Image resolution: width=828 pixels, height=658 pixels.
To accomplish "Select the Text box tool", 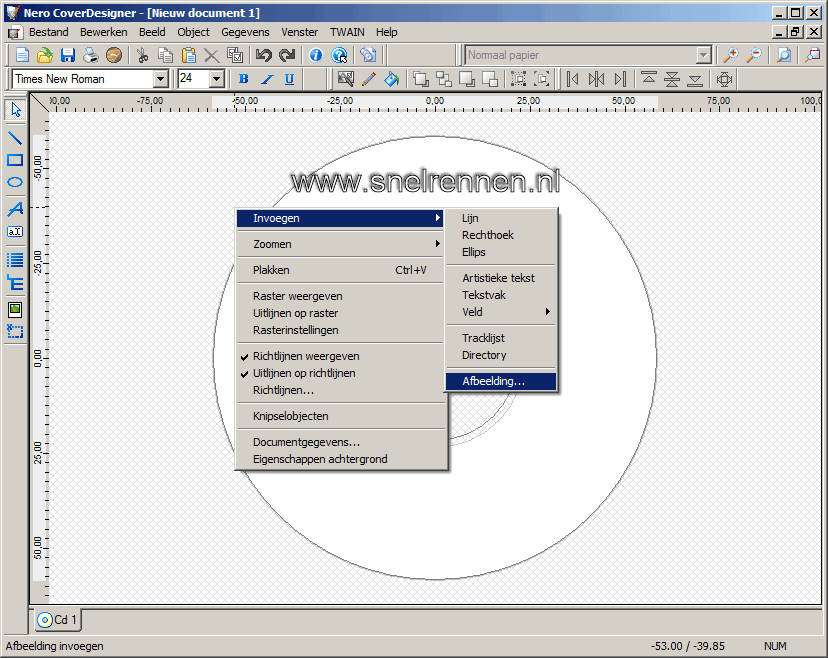I will [x=15, y=231].
